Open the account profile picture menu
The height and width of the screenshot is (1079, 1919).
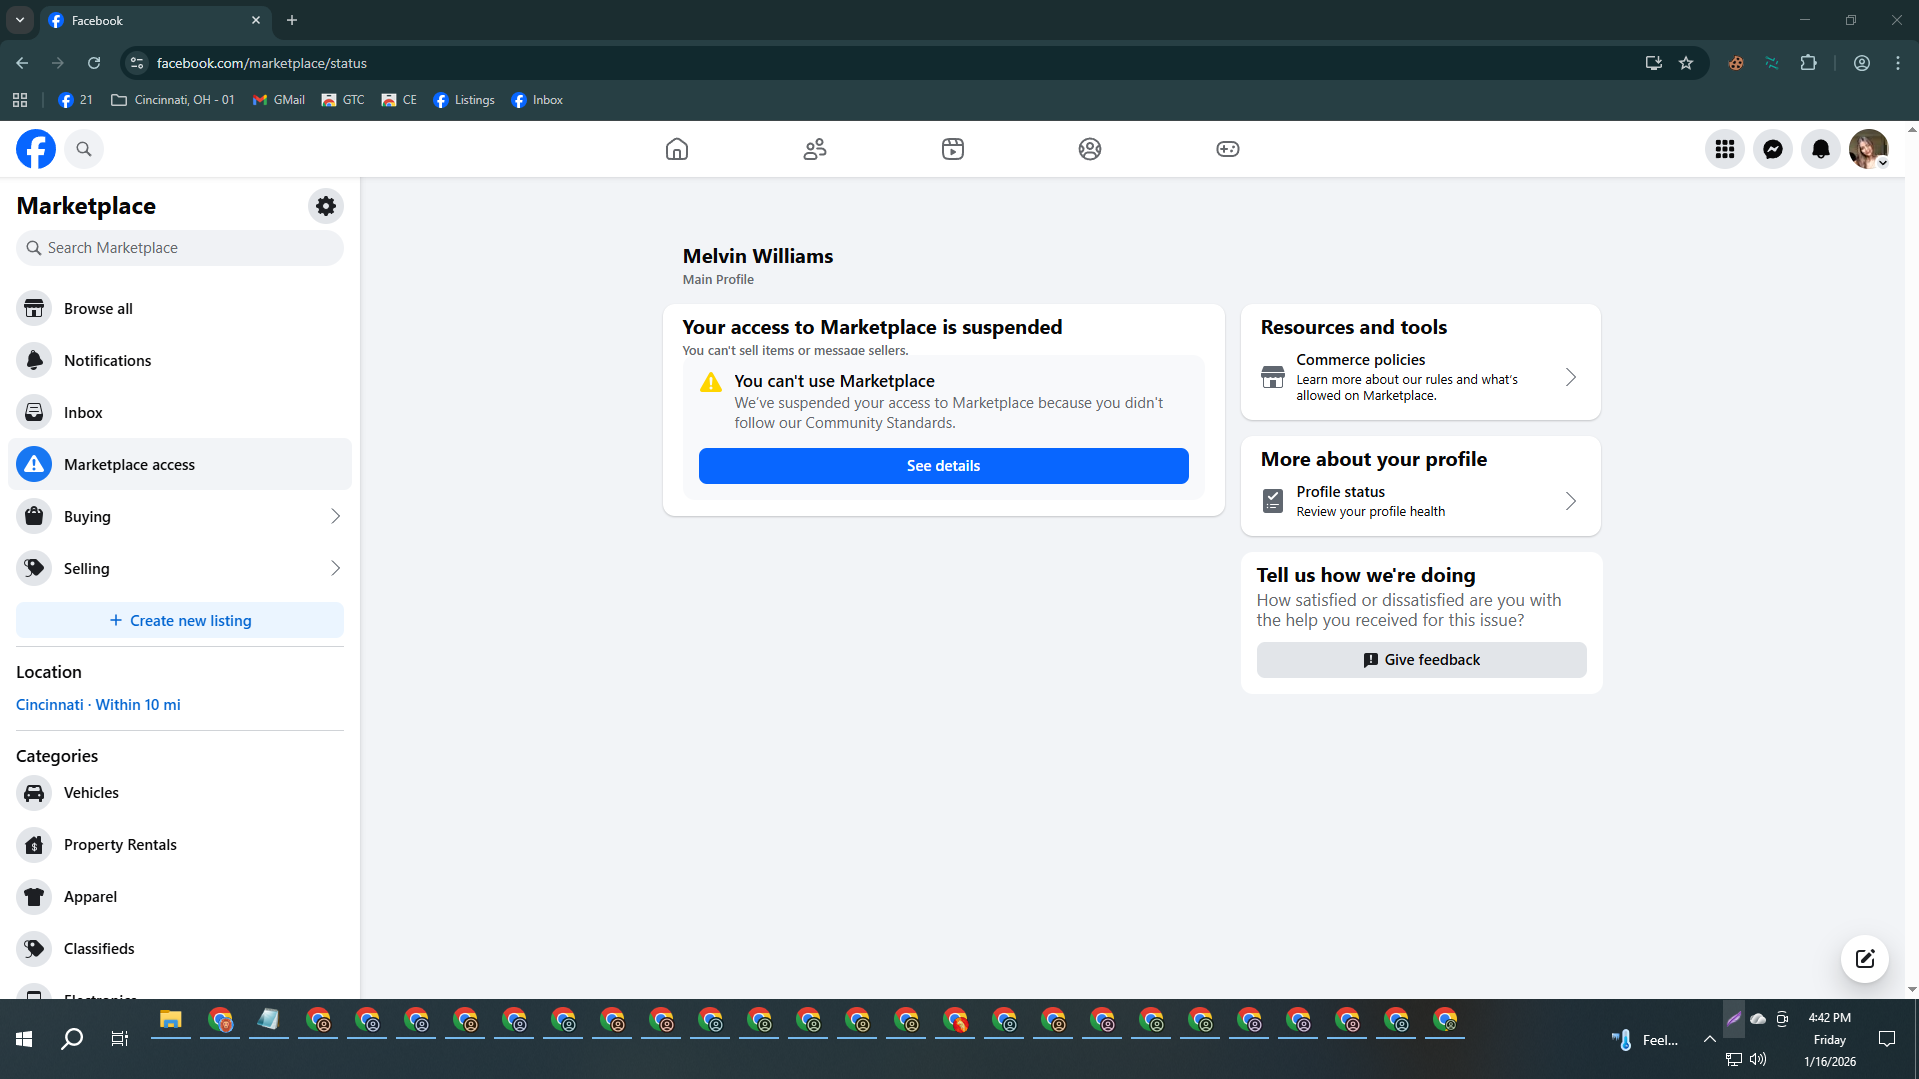point(1868,149)
